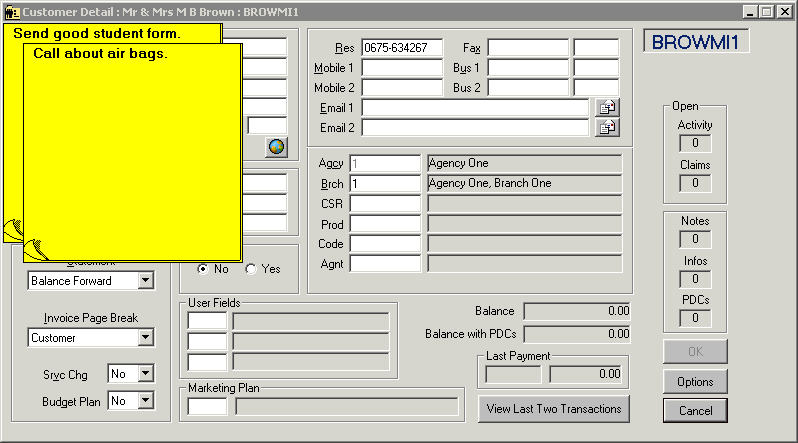Click View Last Two Transactions button
The height and width of the screenshot is (443, 798).
[555, 408]
